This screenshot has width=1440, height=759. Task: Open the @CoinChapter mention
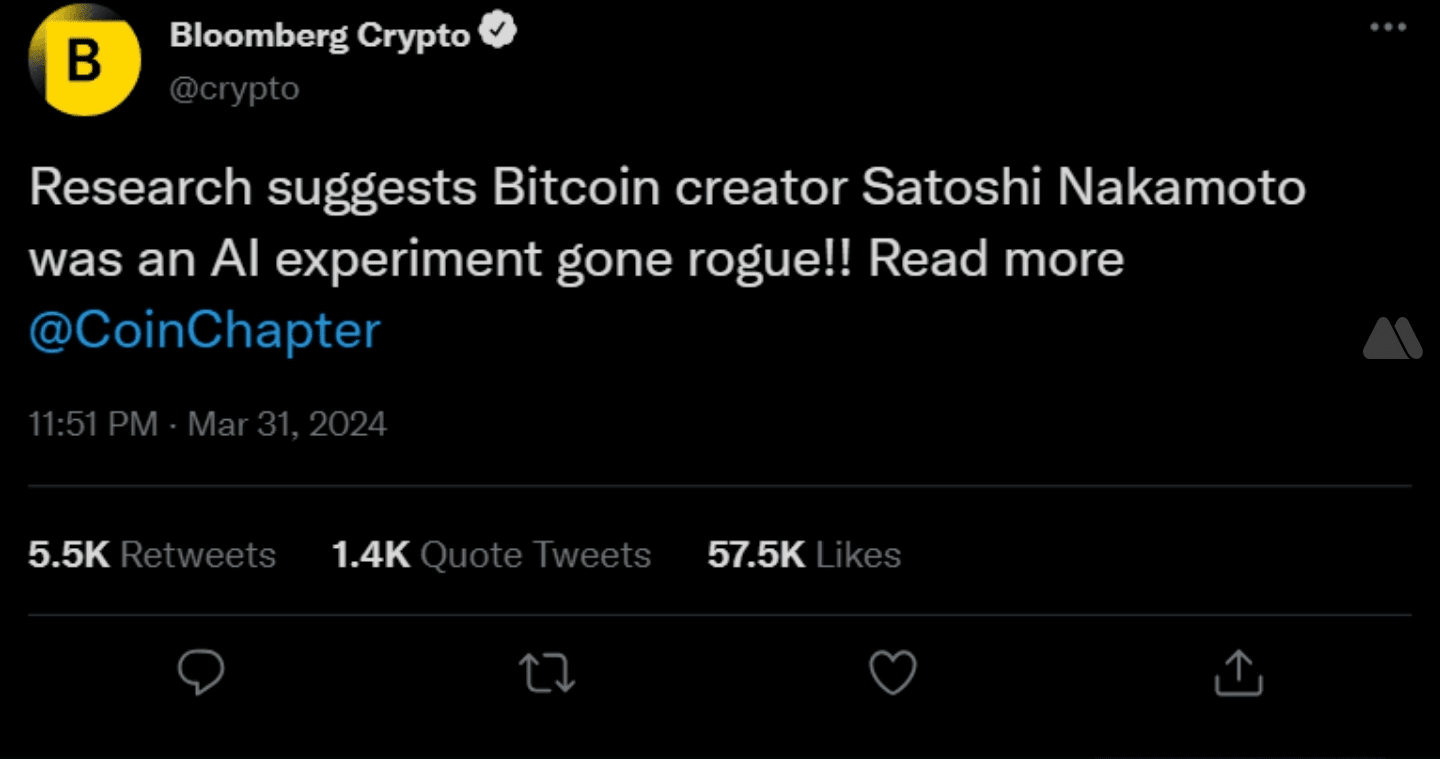204,330
